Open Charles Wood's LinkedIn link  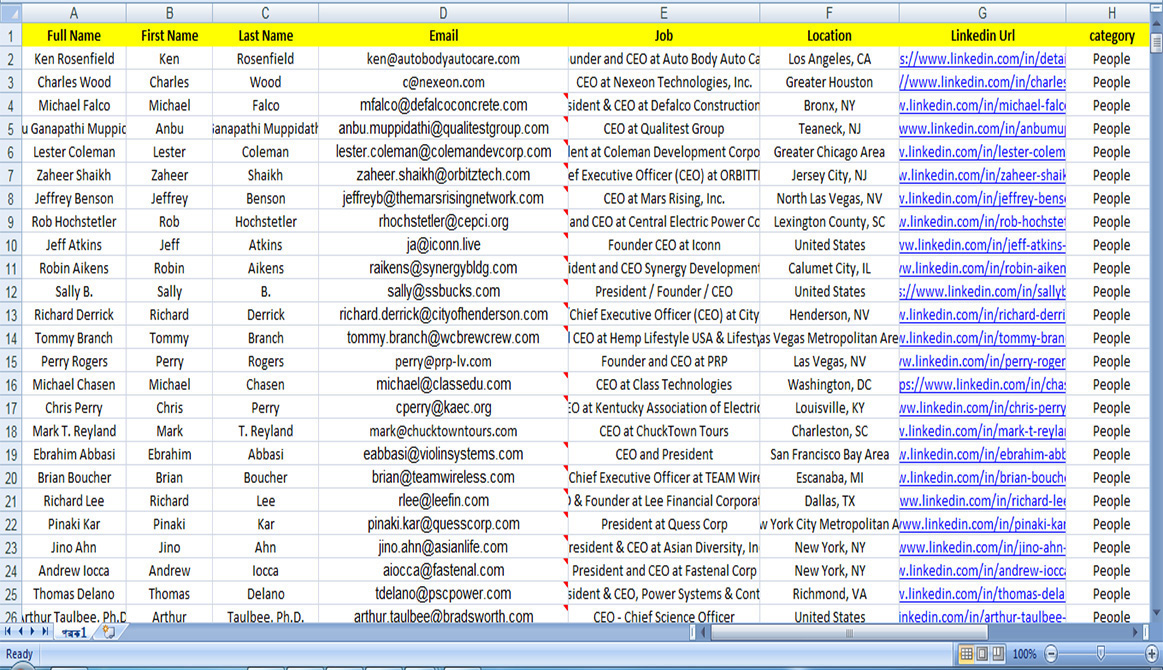point(982,82)
